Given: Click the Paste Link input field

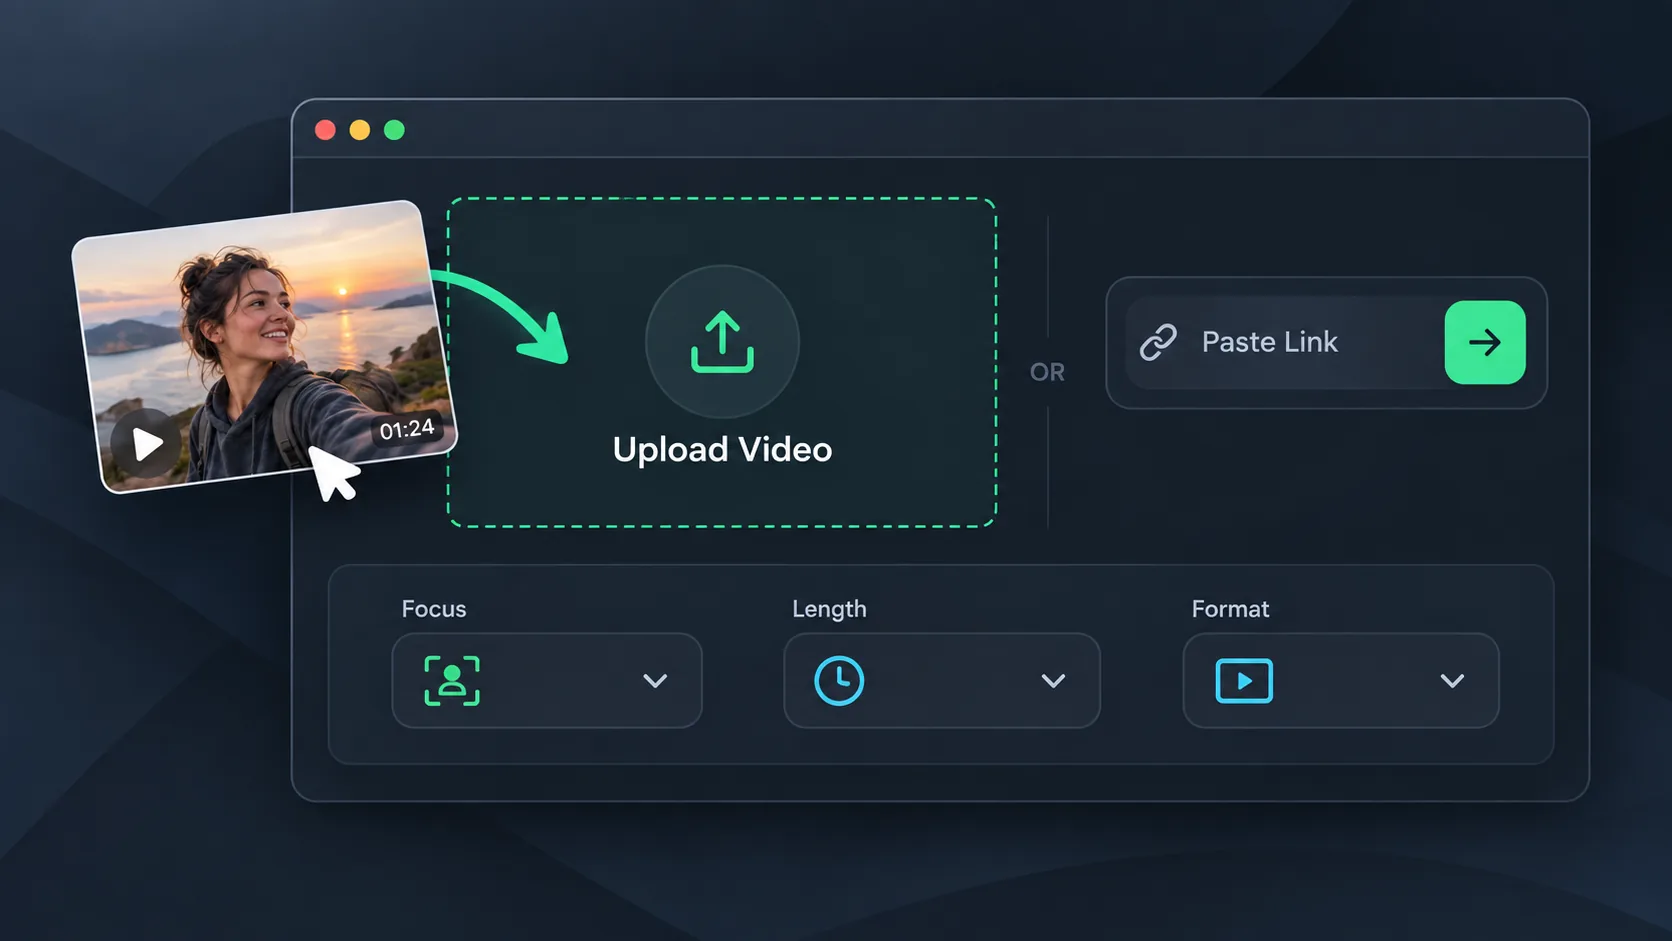Looking at the screenshot, I should [1326, 342].
